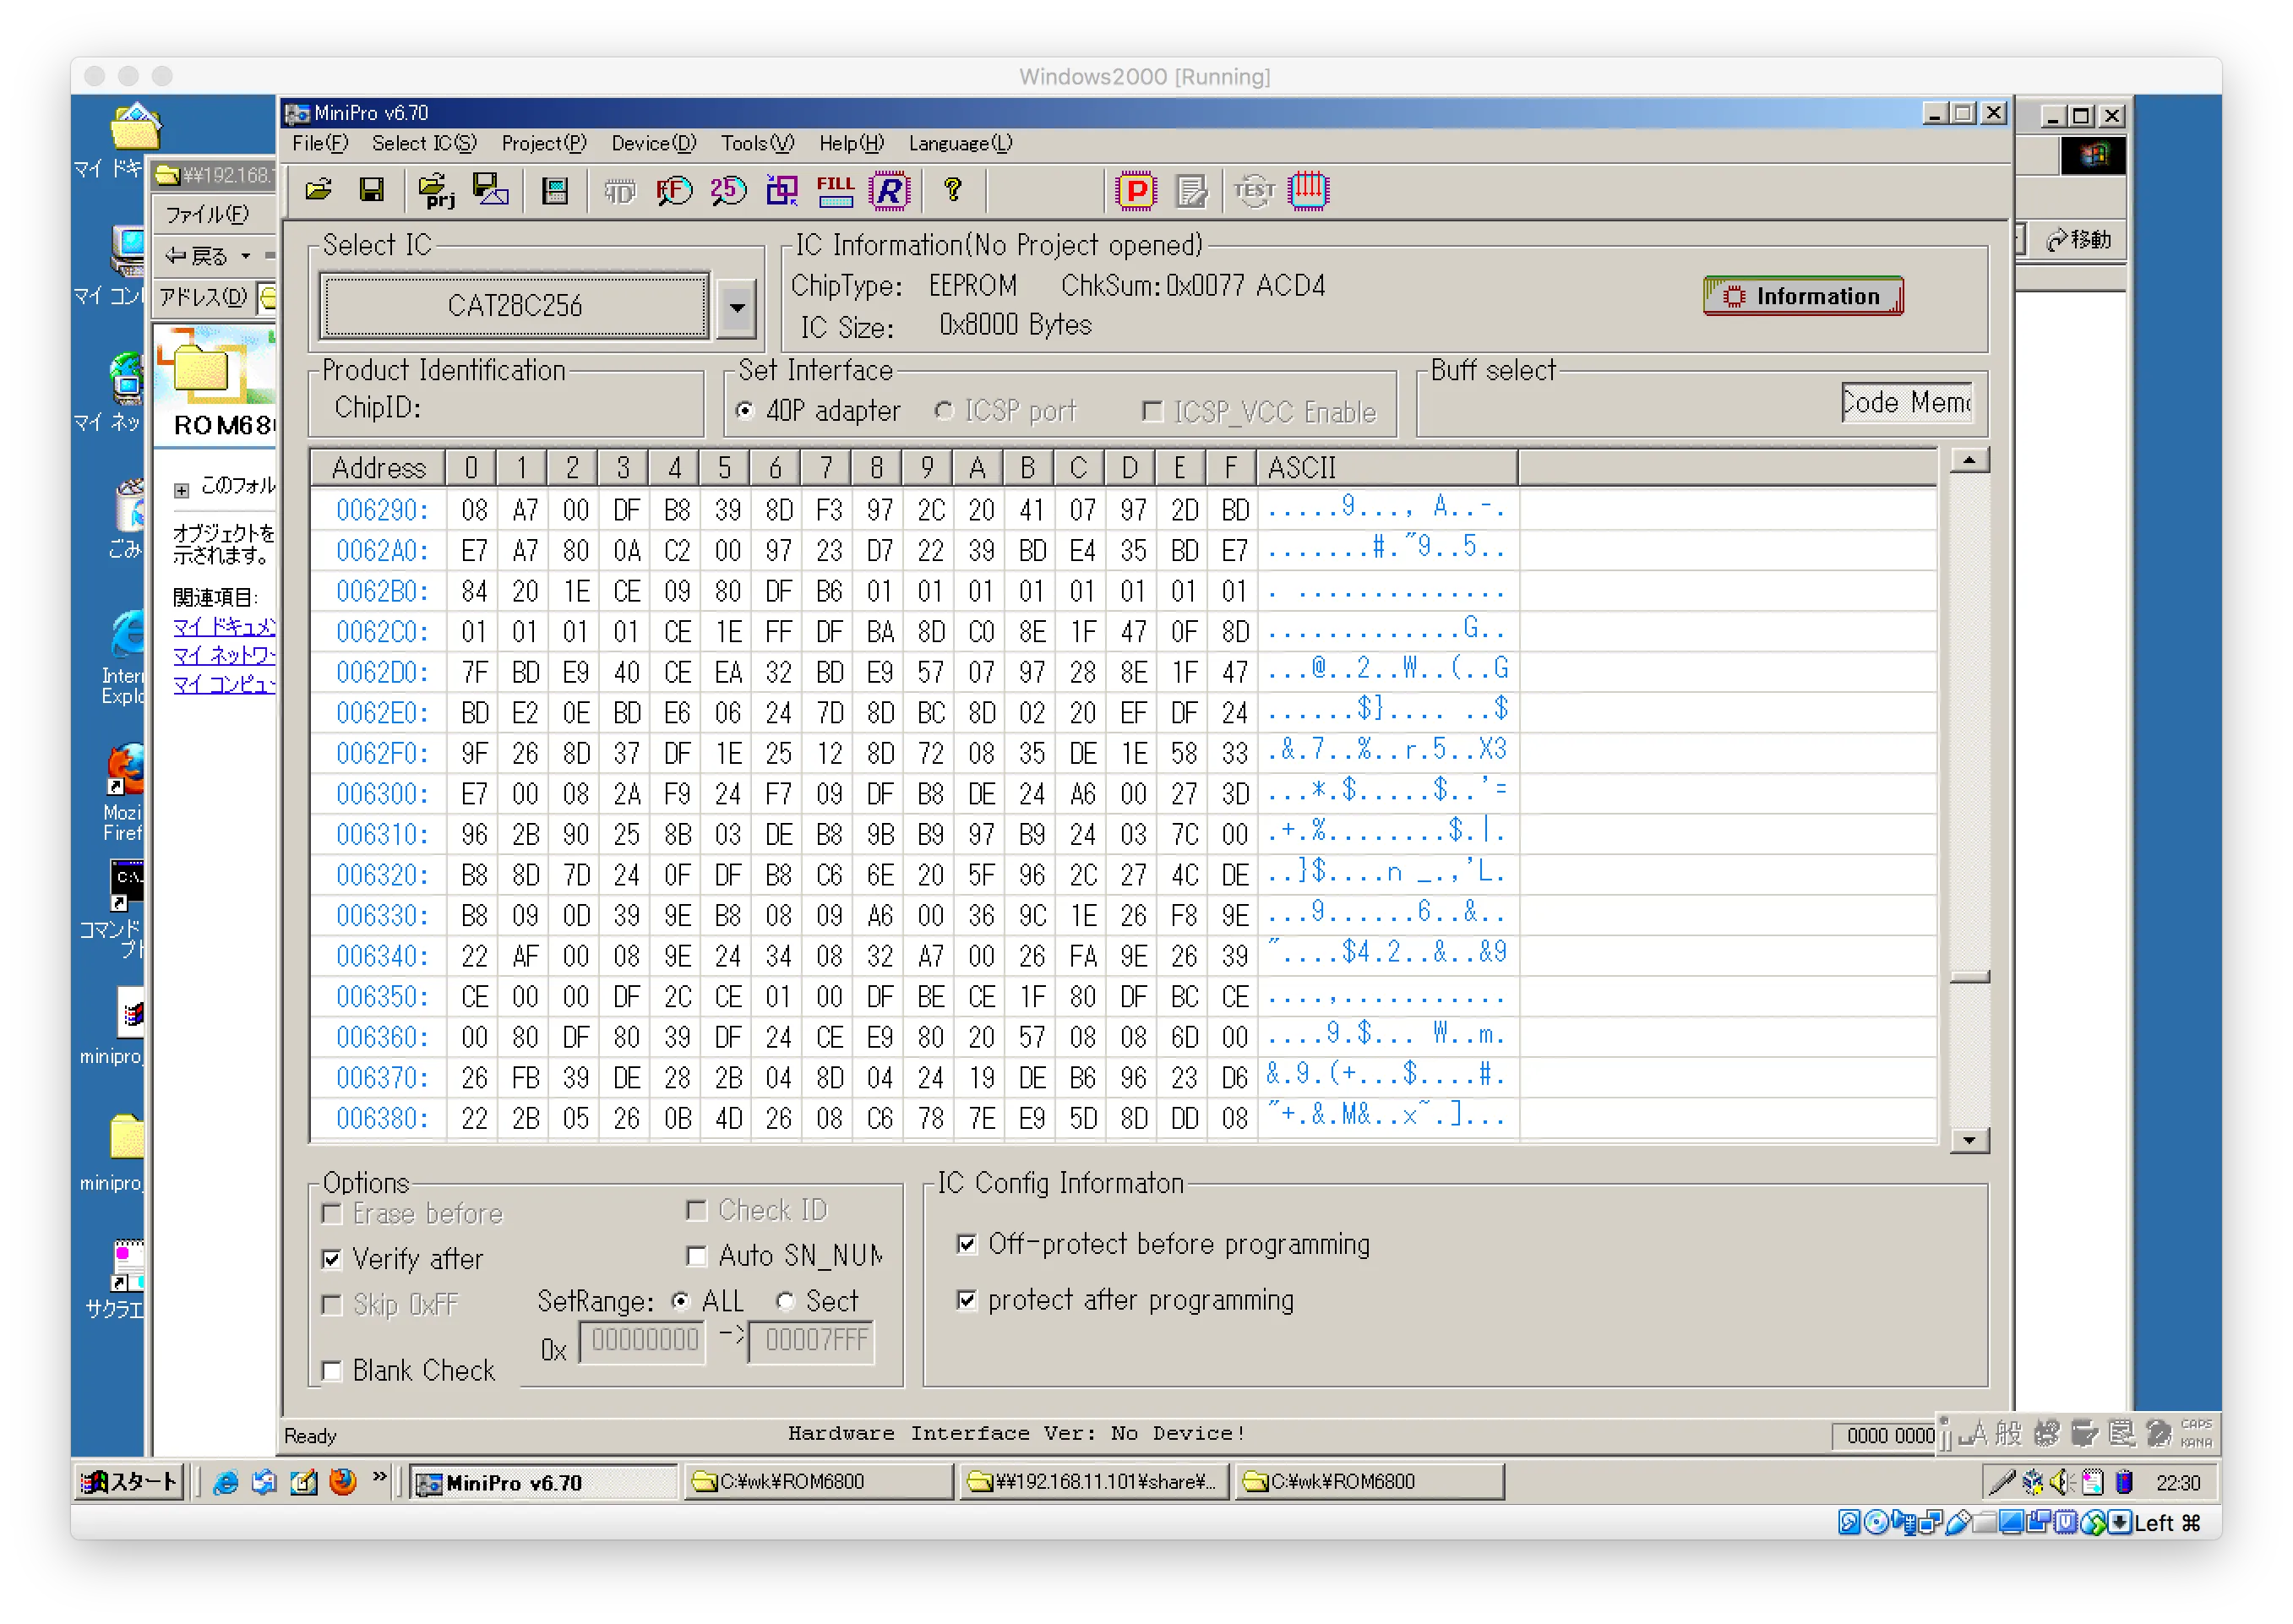Click the Save project toolbar icon
2293x1624 pixels.
coord(490,189)
